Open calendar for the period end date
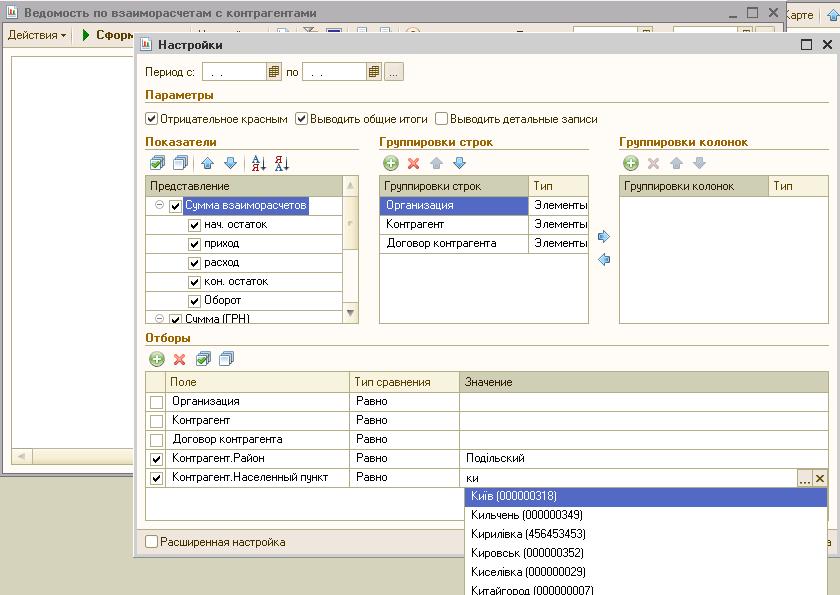Screen dimensions: 840x595 click(x=374, y=72)
